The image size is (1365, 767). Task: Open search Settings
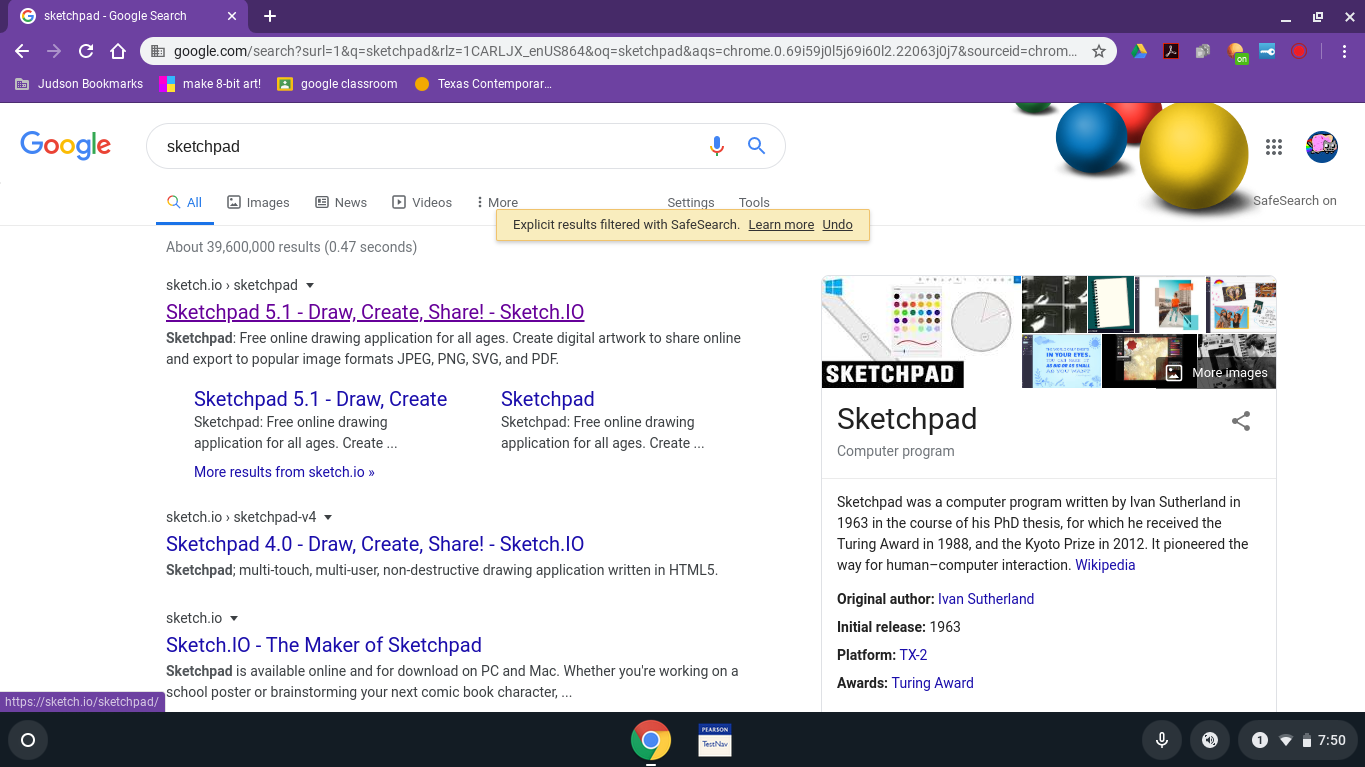(x=691, y=202)
